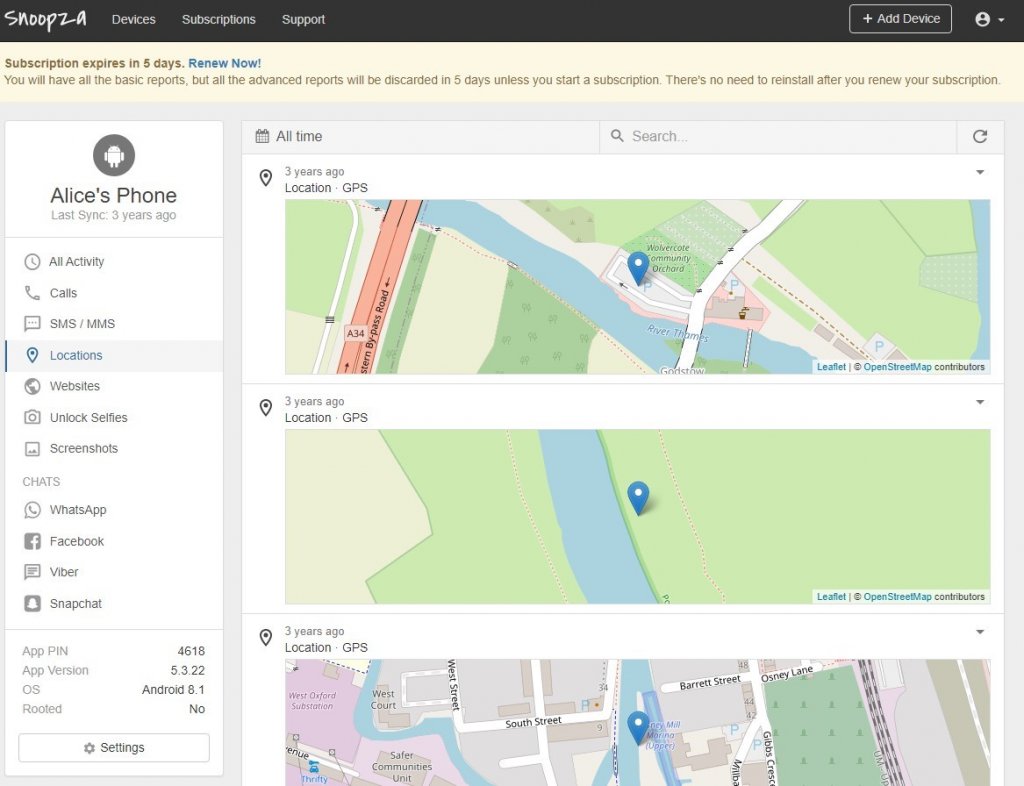Open WhatsApp chats
Viewport: 1024px width, 786px height.
point(114,510)
